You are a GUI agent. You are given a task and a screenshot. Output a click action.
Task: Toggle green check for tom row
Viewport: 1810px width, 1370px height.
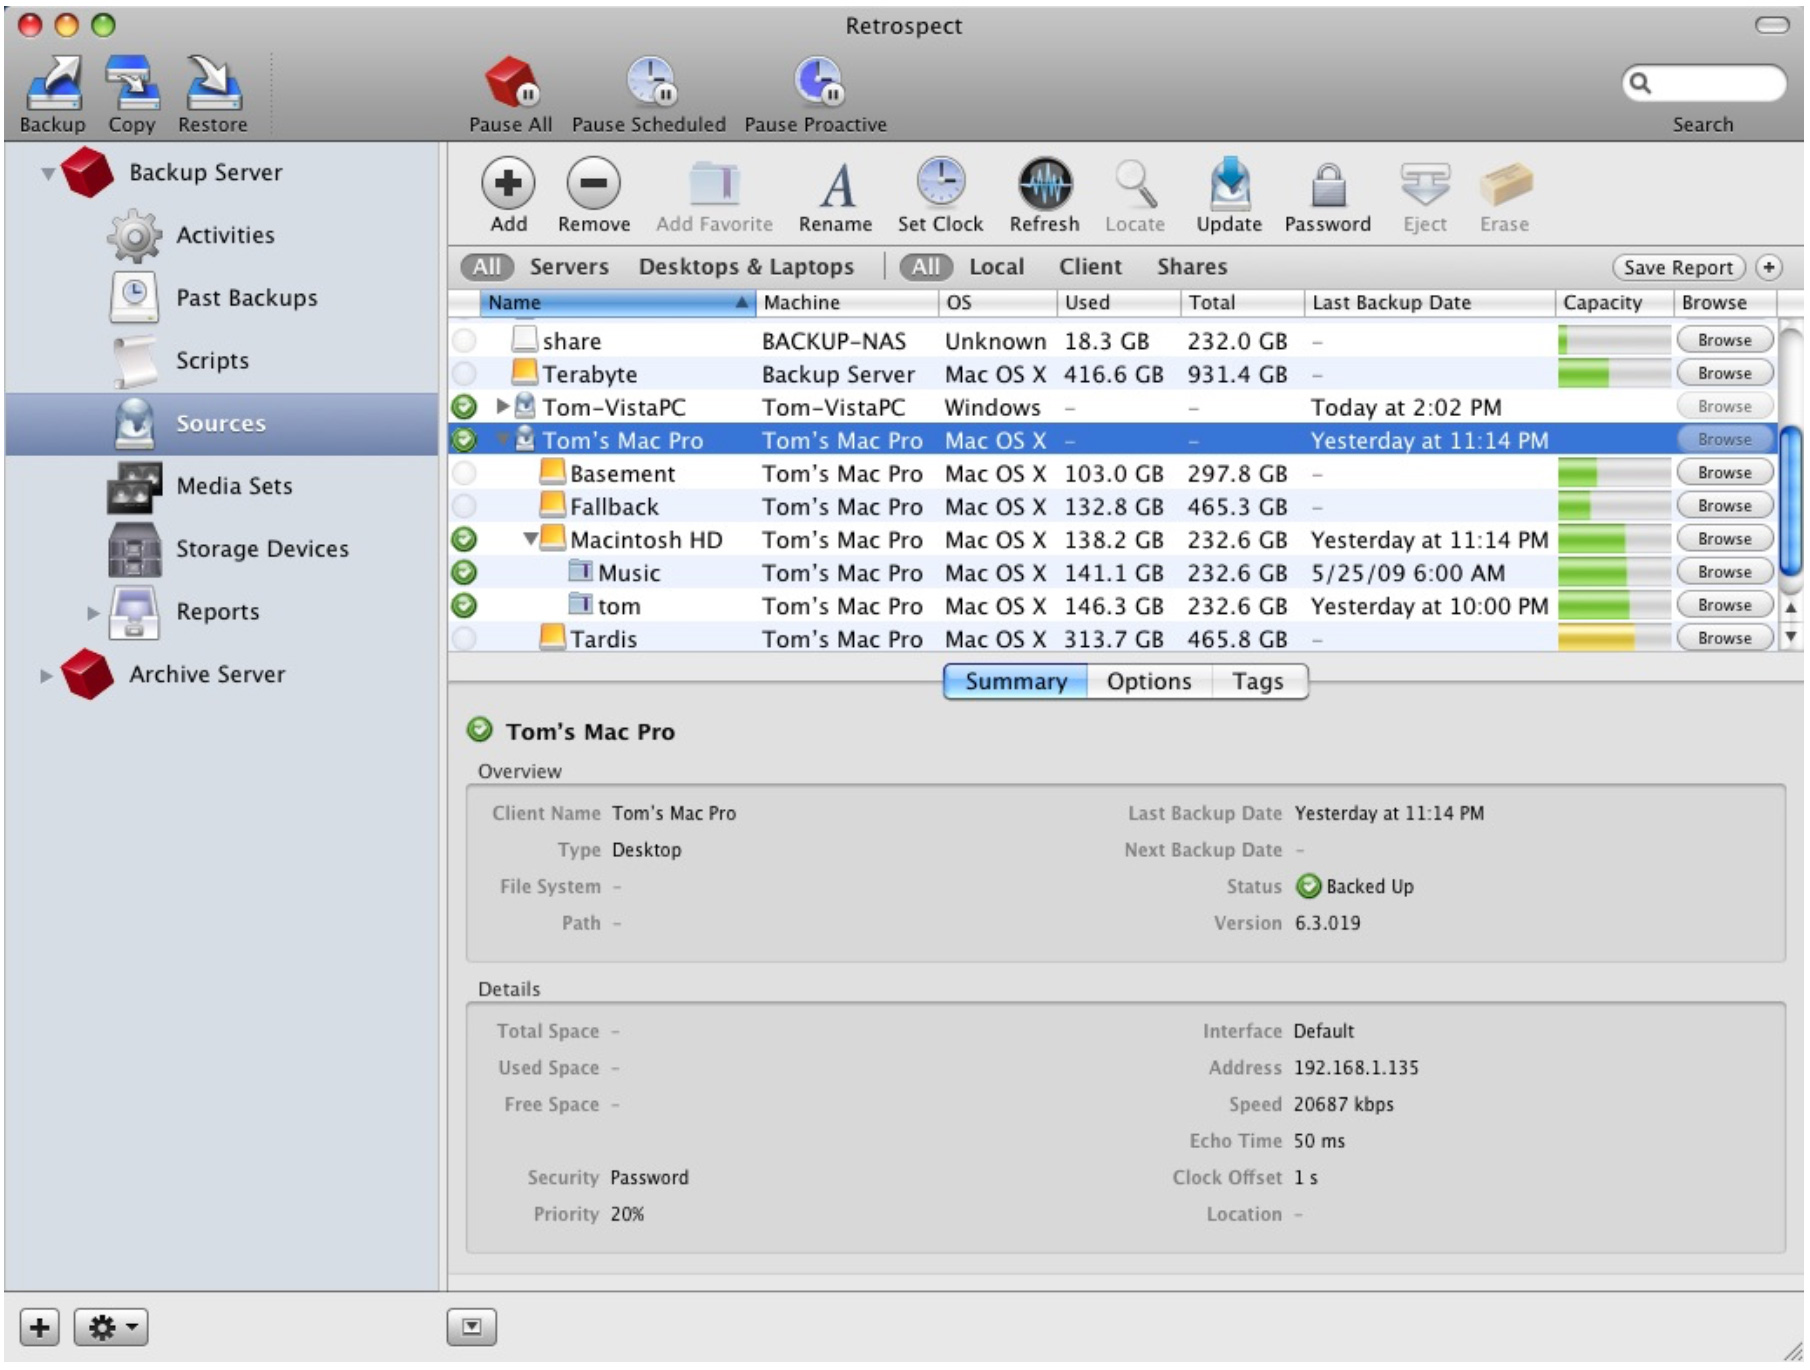coord(464,606)
